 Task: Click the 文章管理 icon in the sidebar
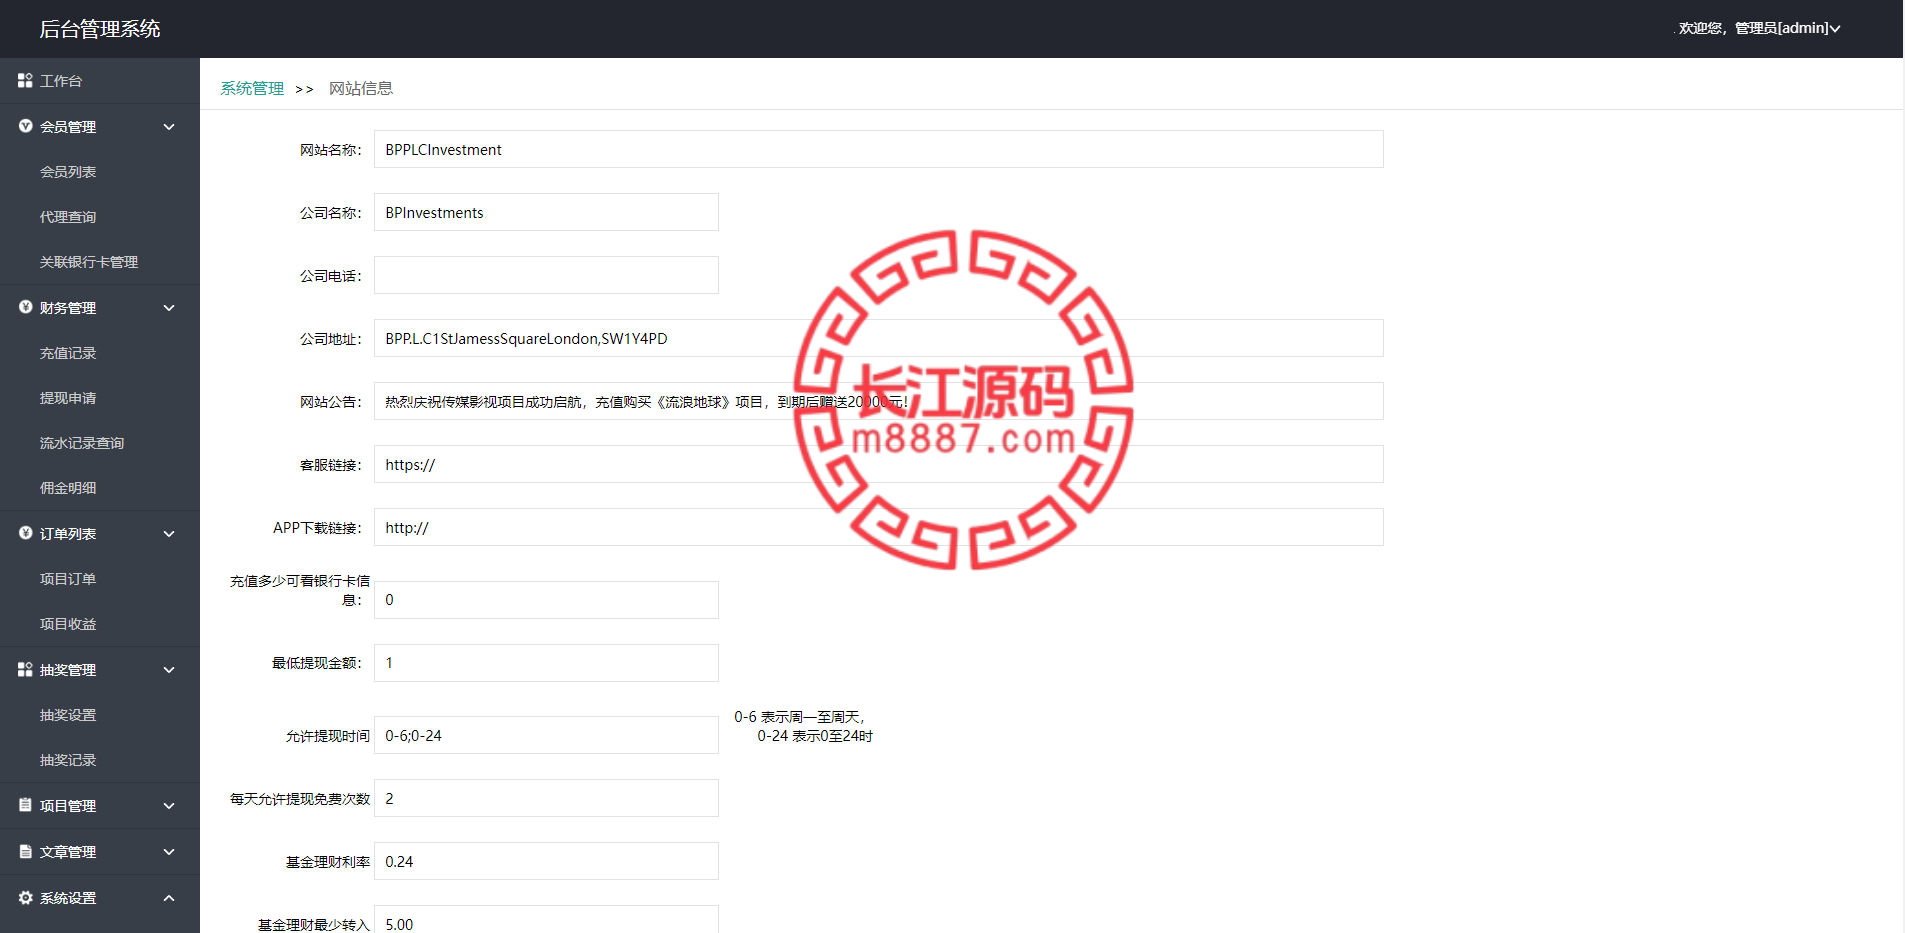pos(25,851)
